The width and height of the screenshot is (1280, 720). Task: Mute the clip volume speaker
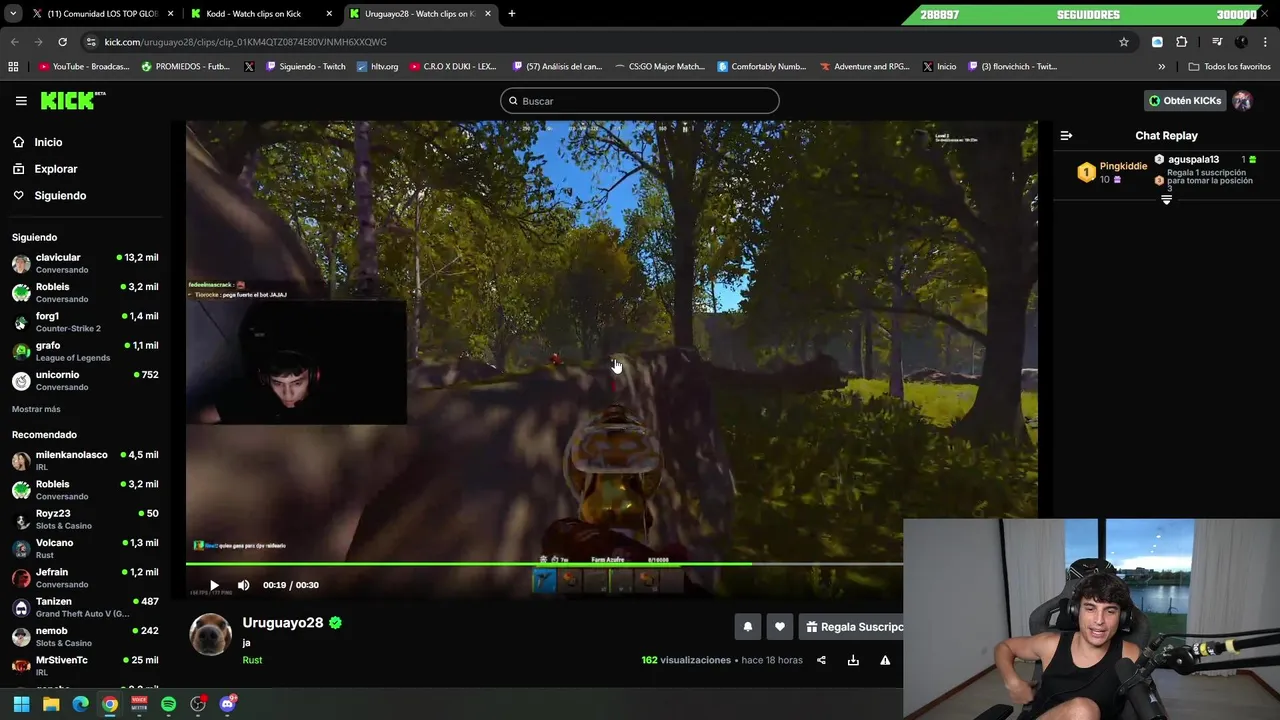point(244,585)
